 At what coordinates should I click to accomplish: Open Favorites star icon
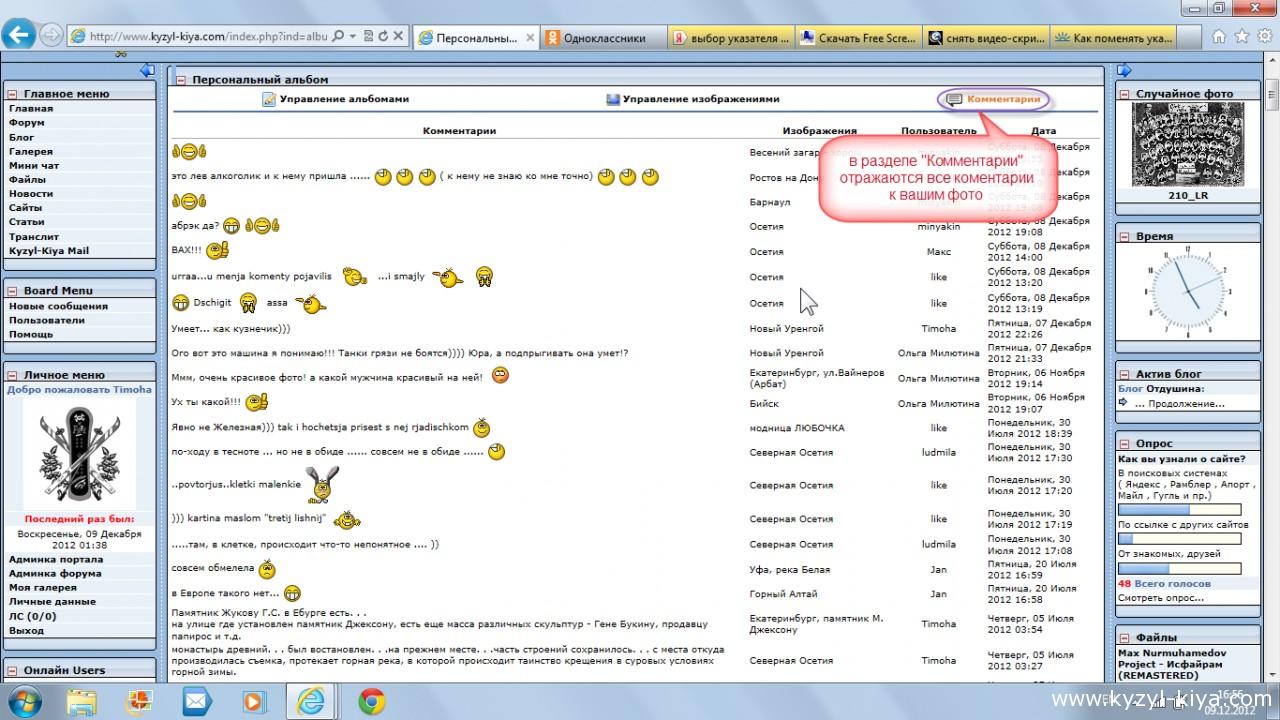[x=1242, y=36]
